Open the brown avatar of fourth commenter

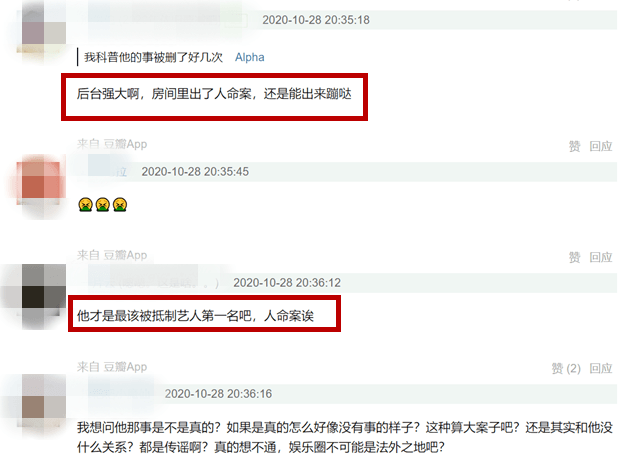pyautogui.click(x=41, y=401)
